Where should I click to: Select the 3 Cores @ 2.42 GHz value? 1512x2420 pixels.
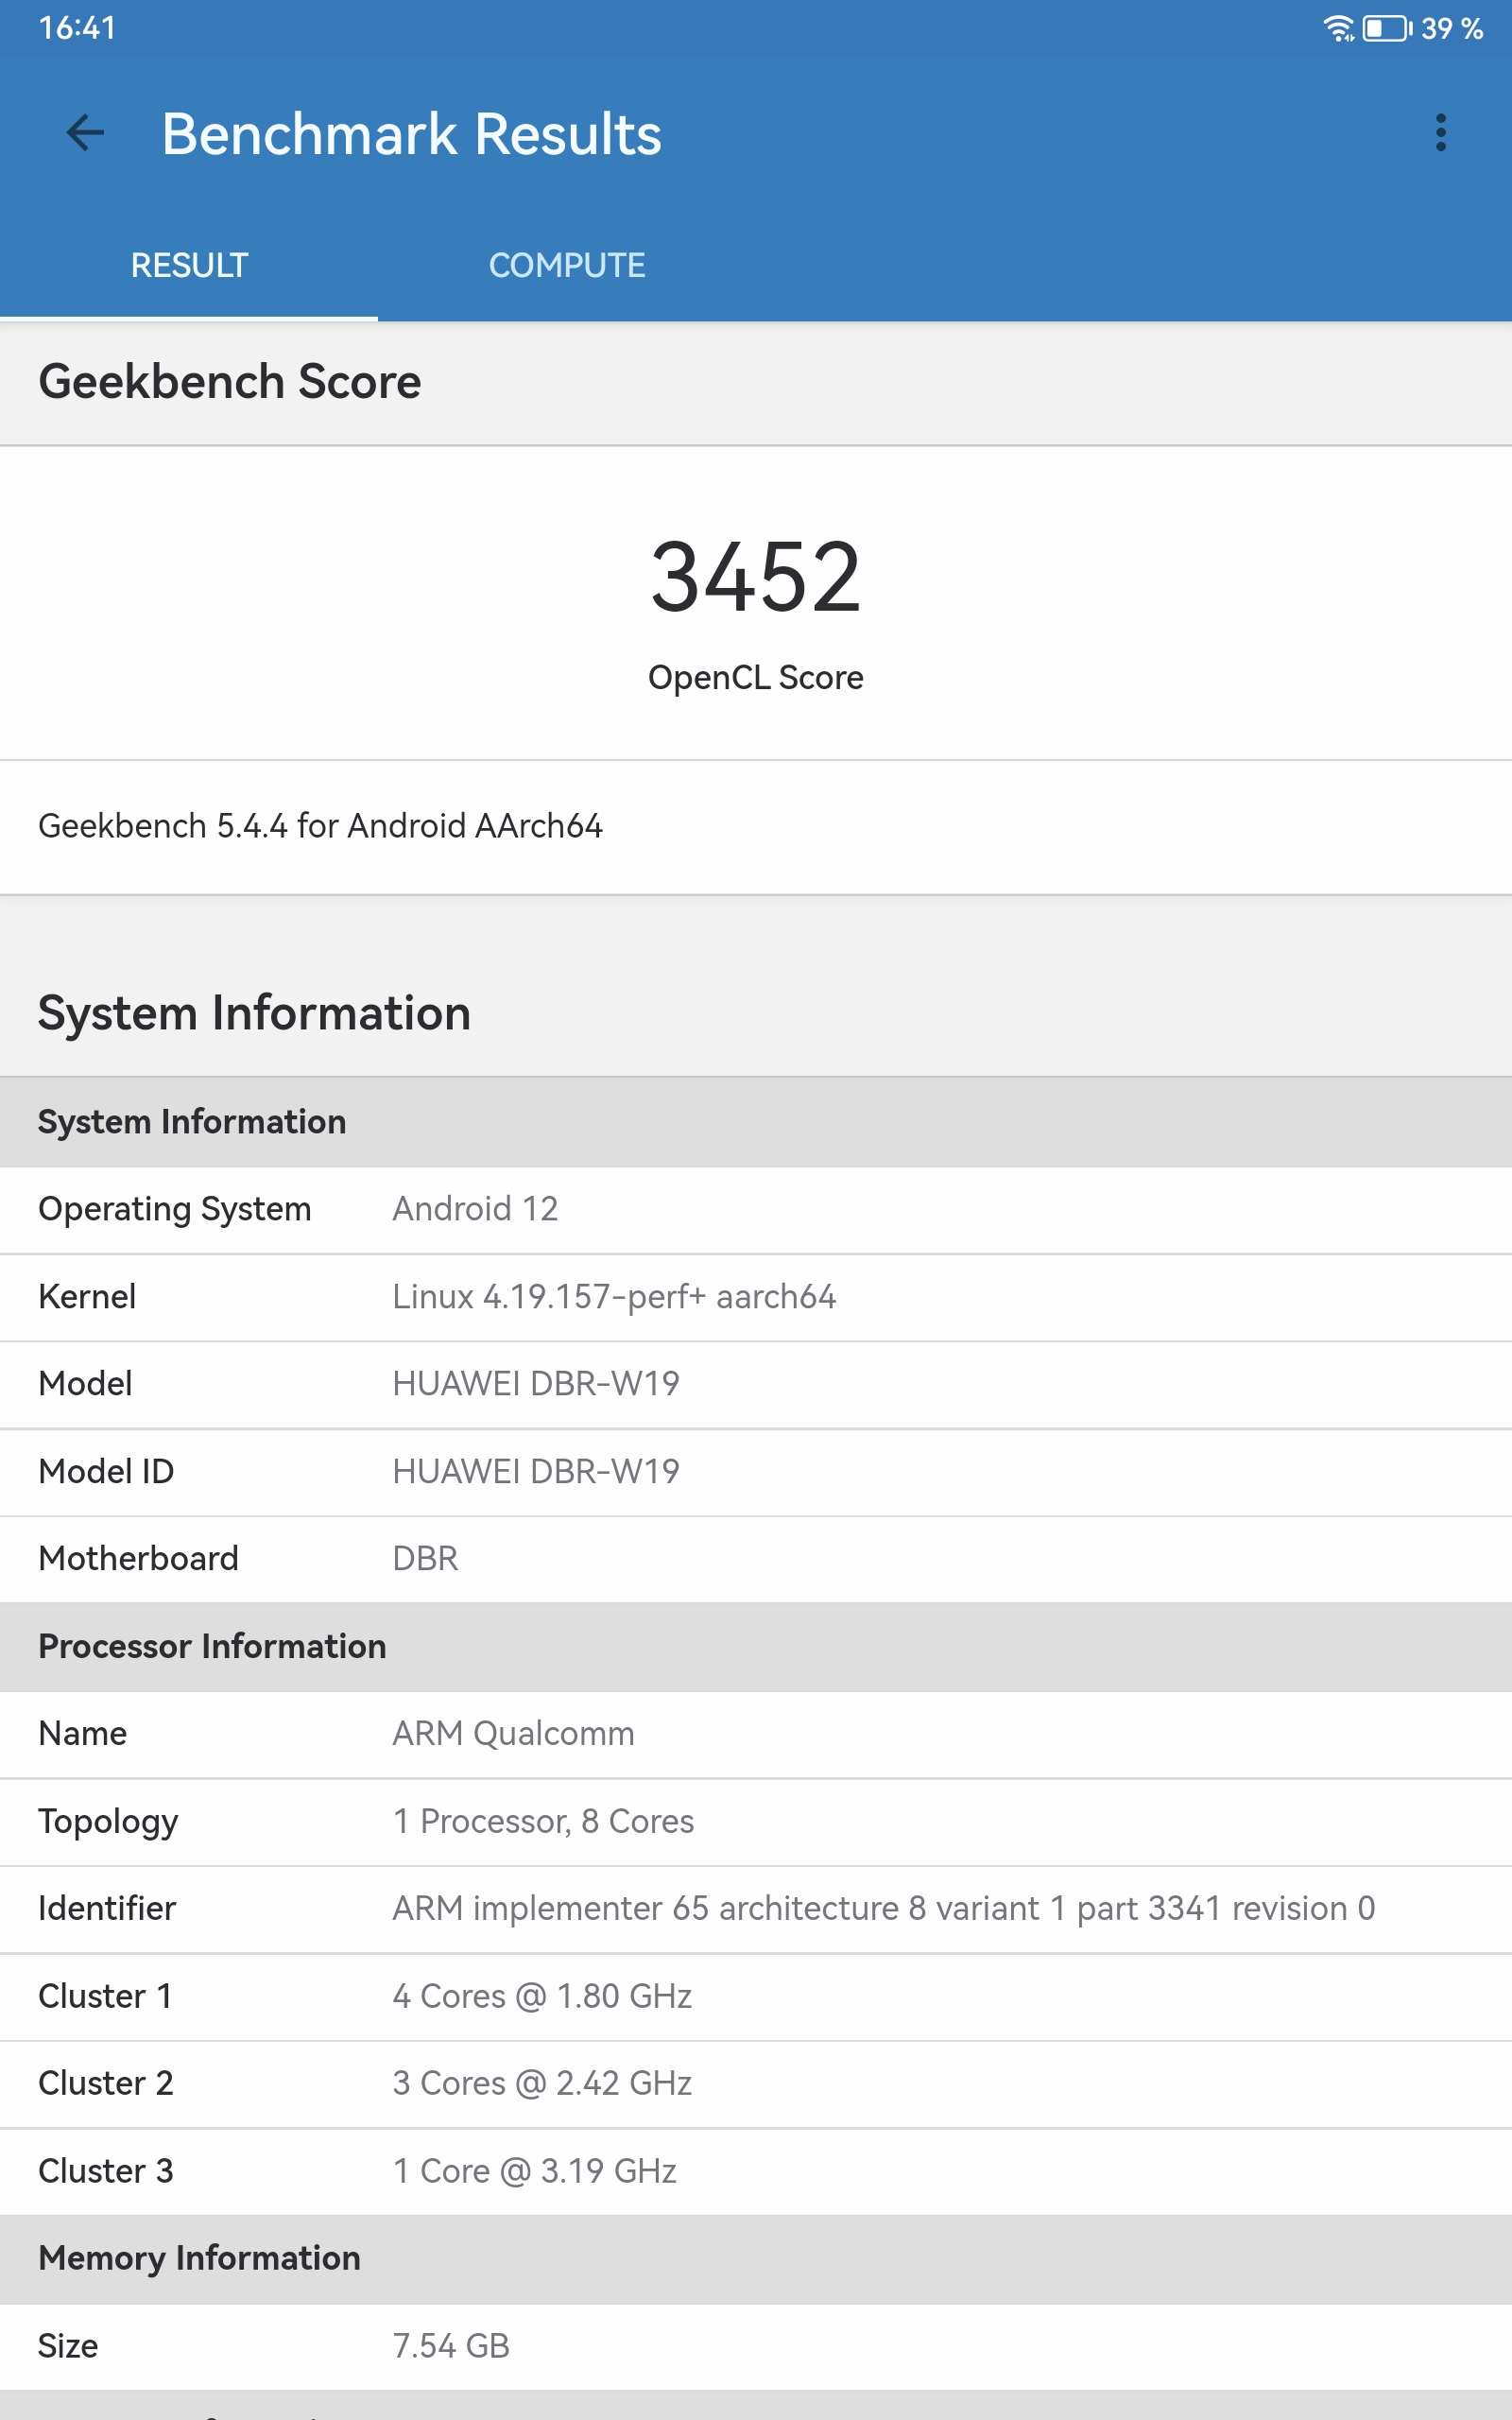click(x=542, y=2084)
